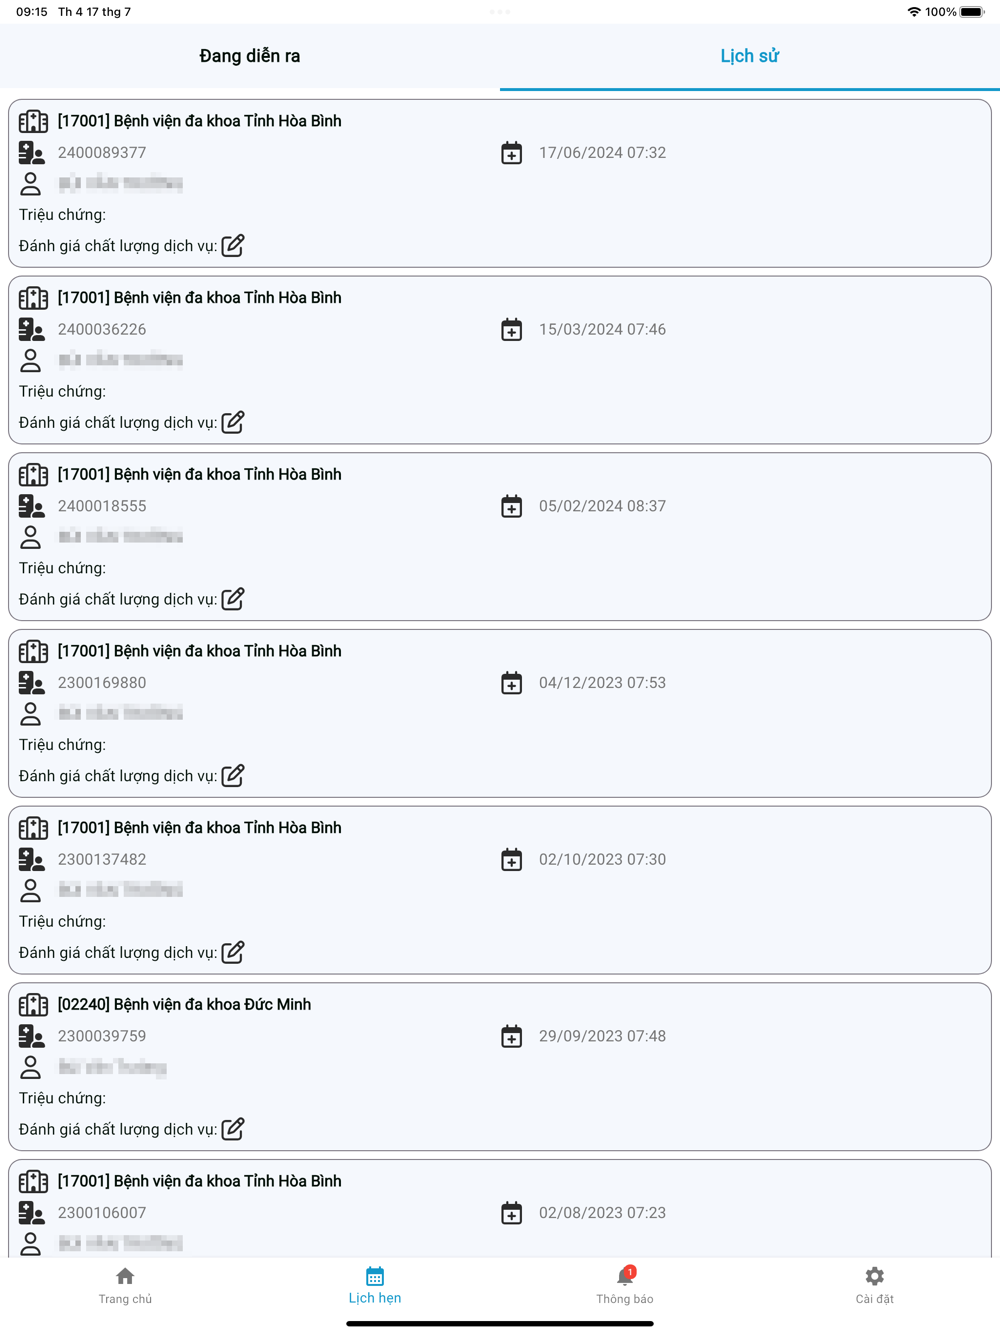
Task: Open the 02/10/2023 07:30 appointment card
Action: point(500,890)
